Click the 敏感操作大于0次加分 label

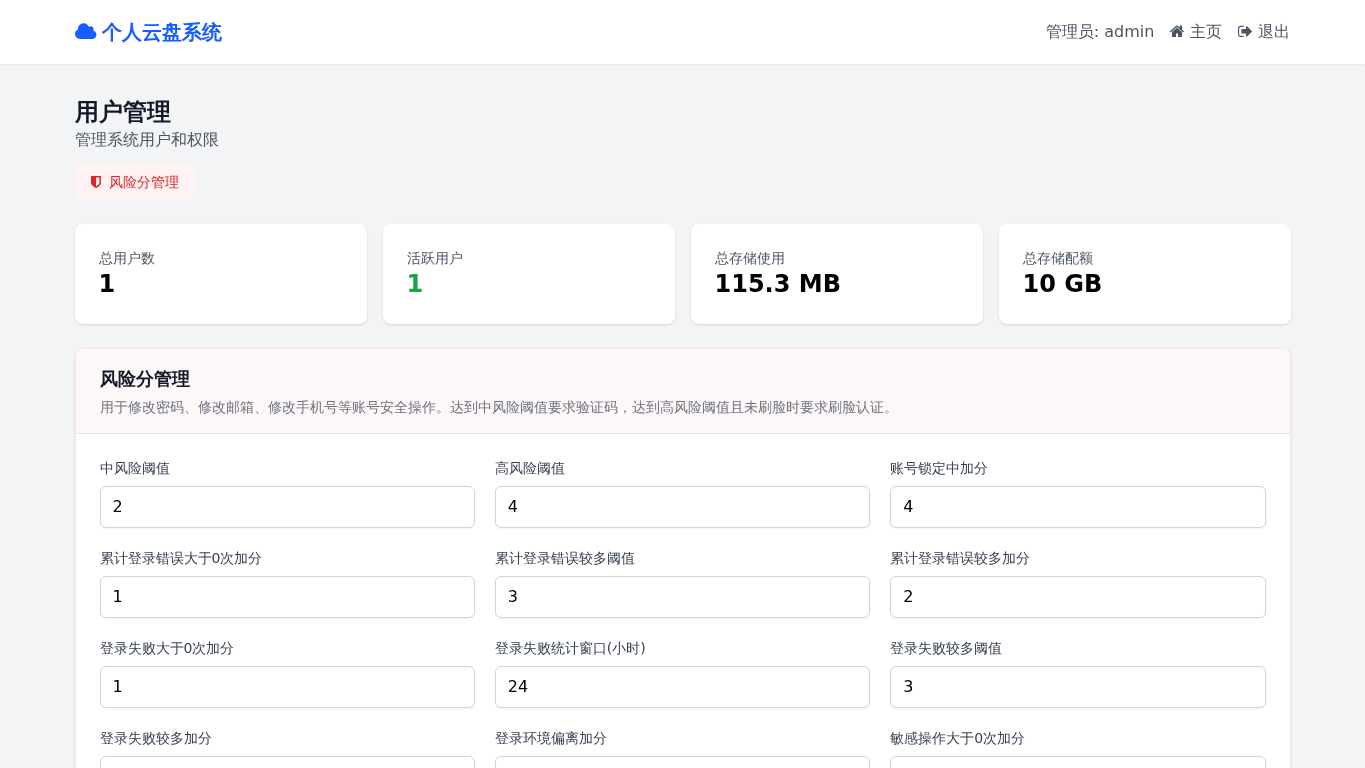957,738
